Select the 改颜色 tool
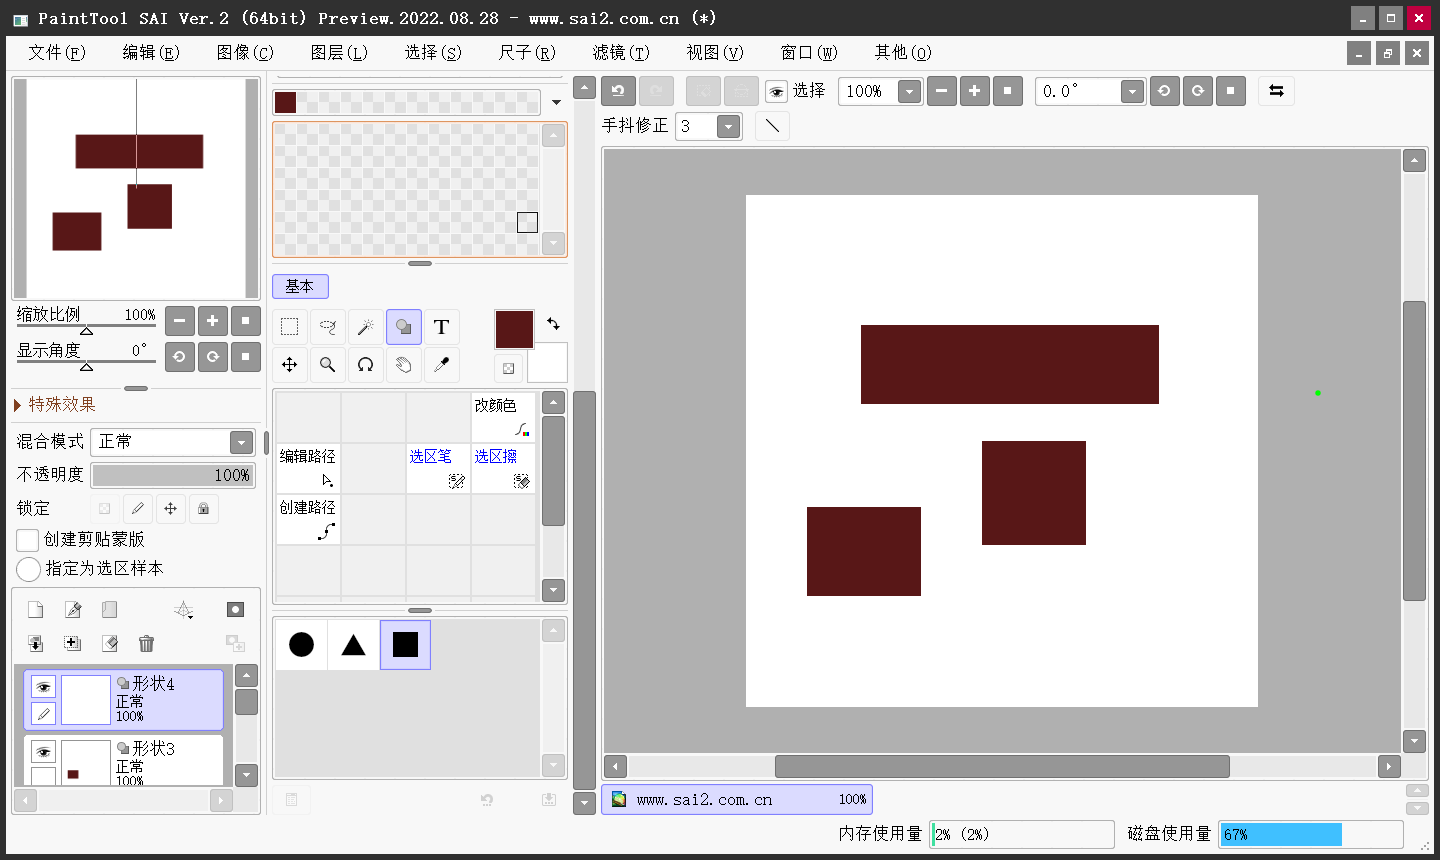 point(503,417)
